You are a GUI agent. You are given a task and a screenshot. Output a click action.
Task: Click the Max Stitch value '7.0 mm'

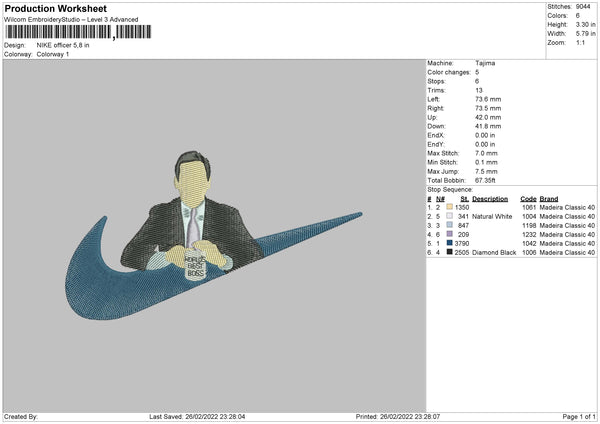(486, 153)
